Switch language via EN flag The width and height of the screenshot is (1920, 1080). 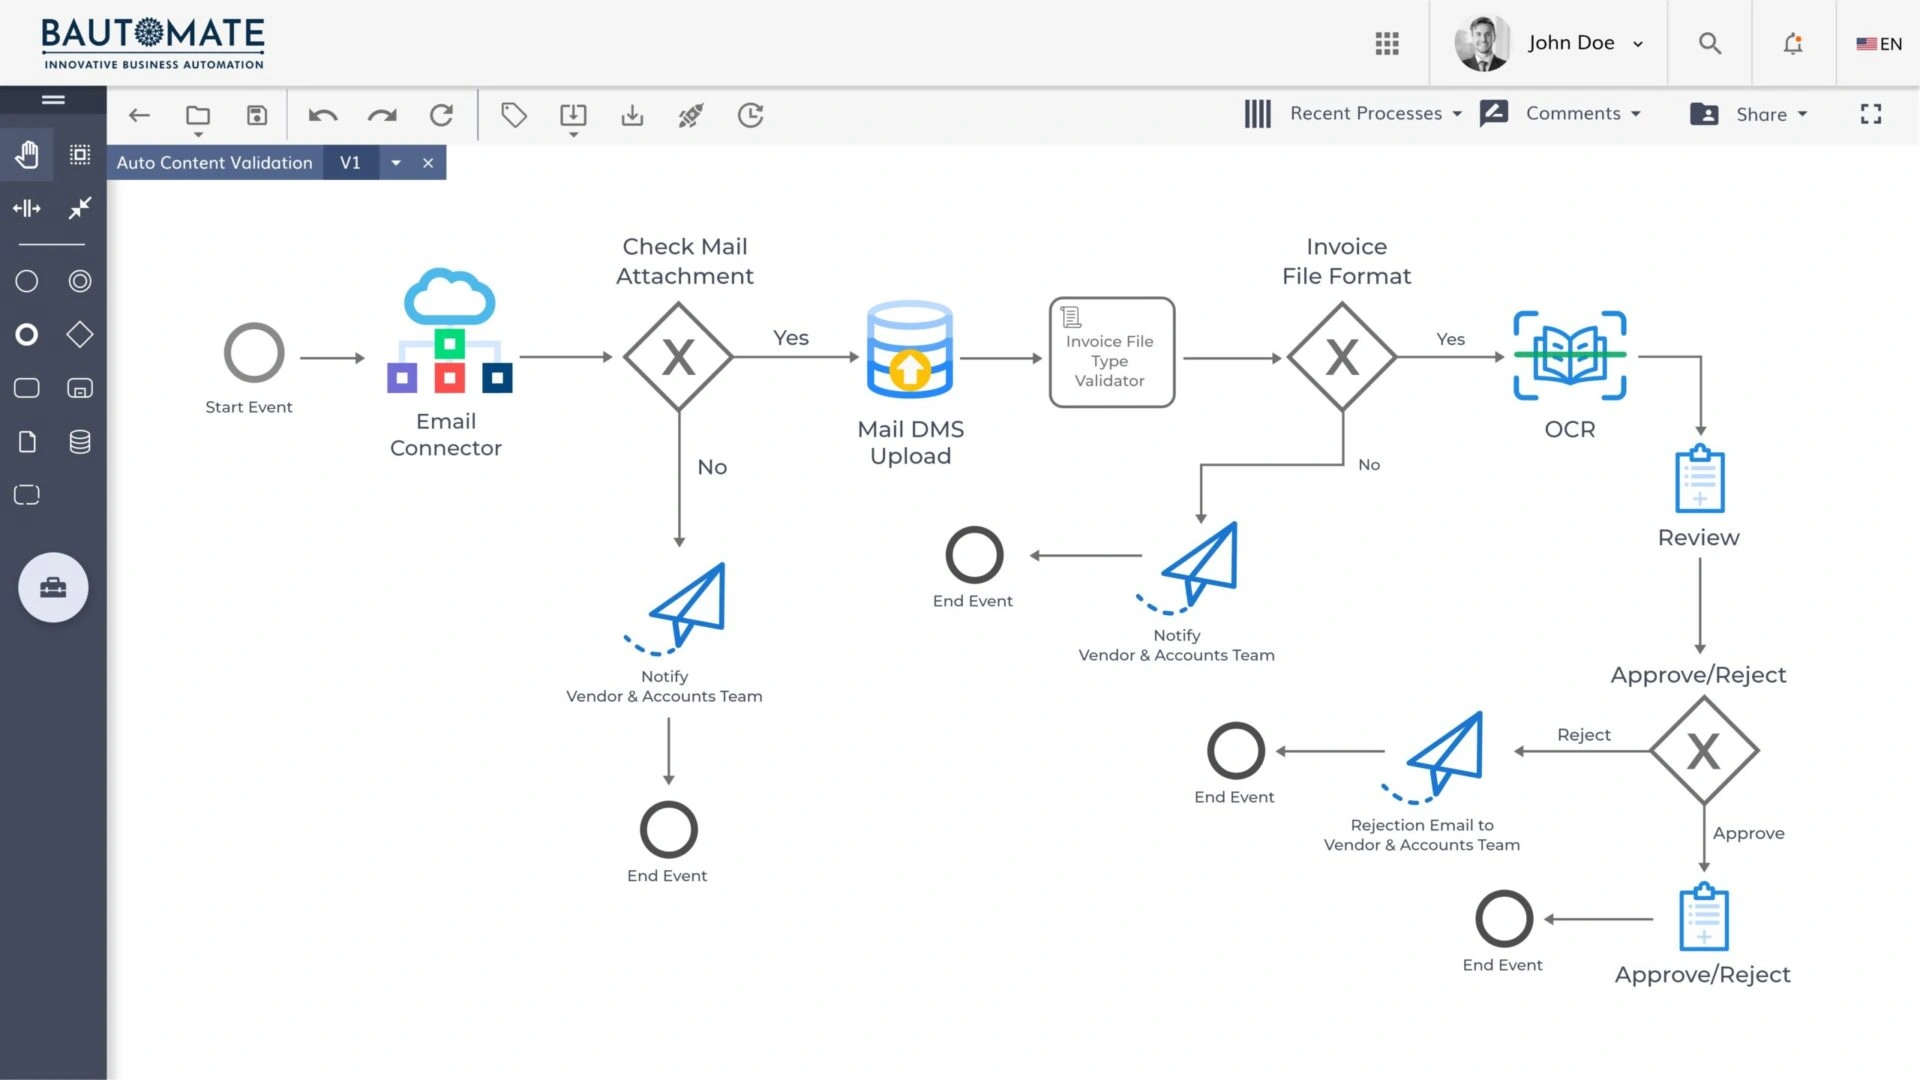[1879, 44]
